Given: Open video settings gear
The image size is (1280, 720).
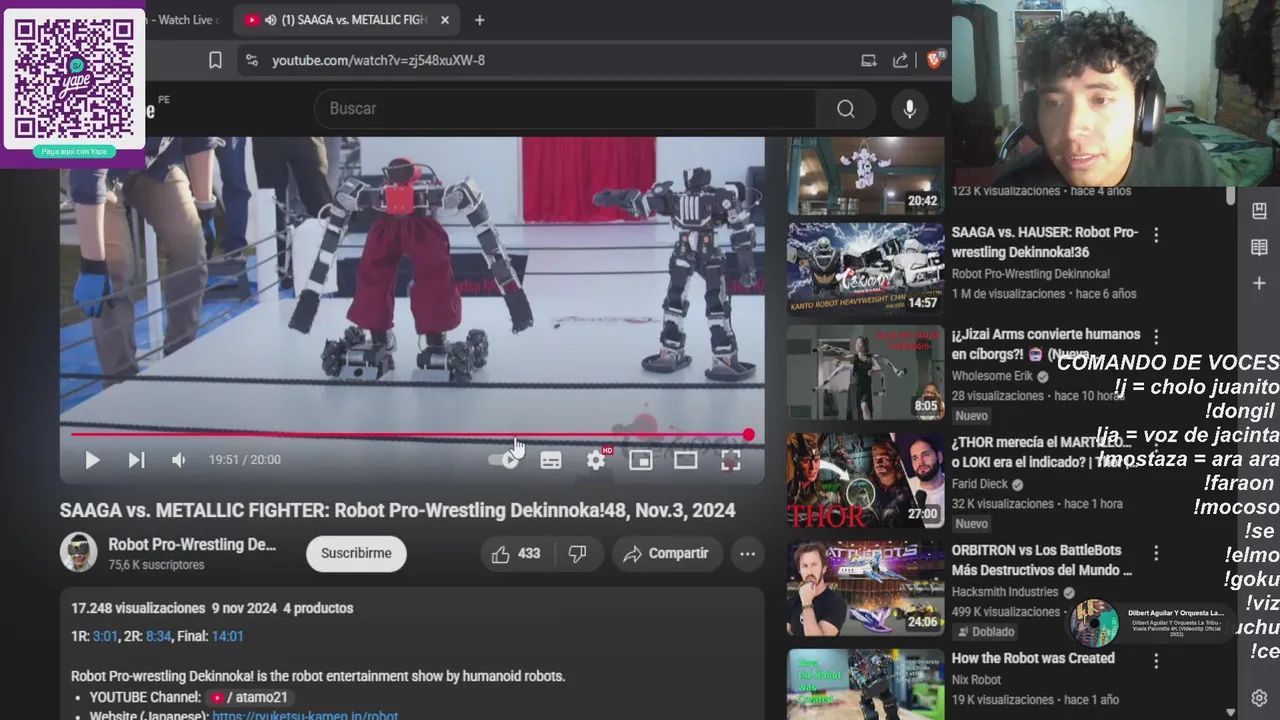Looking at the screenshot, I should click(596, 460).
